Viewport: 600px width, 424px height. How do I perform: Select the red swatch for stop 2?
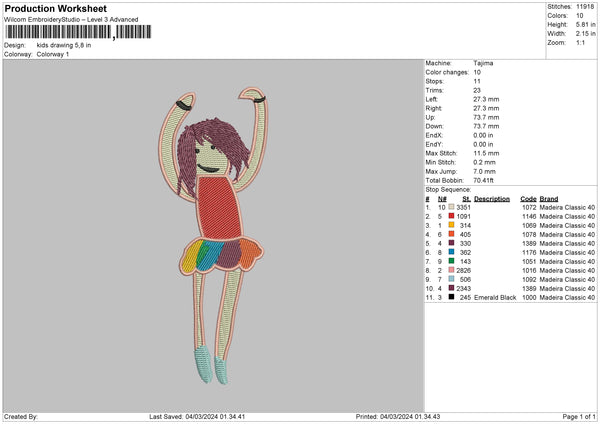coord(452,216)
